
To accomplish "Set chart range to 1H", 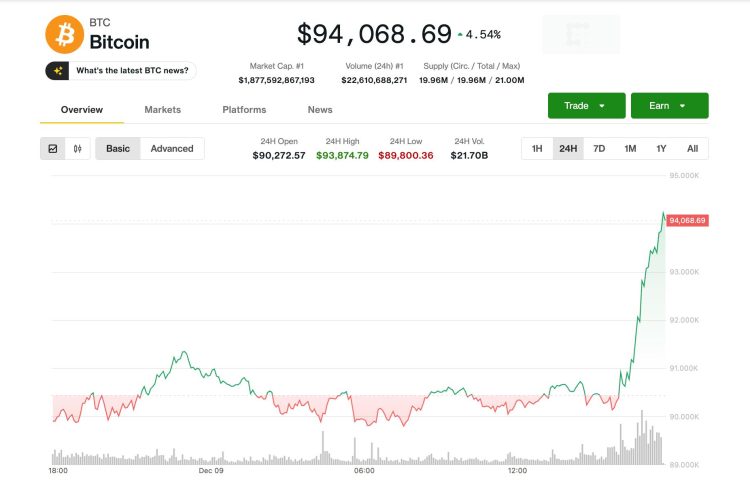I will coord(537,149).
